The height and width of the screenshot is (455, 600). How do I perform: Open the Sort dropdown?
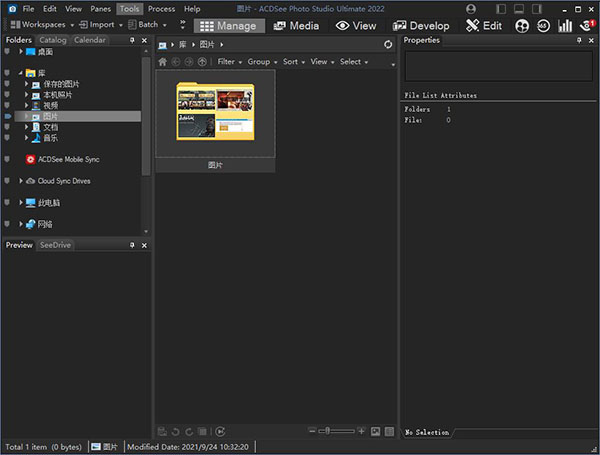click(292, 62)
